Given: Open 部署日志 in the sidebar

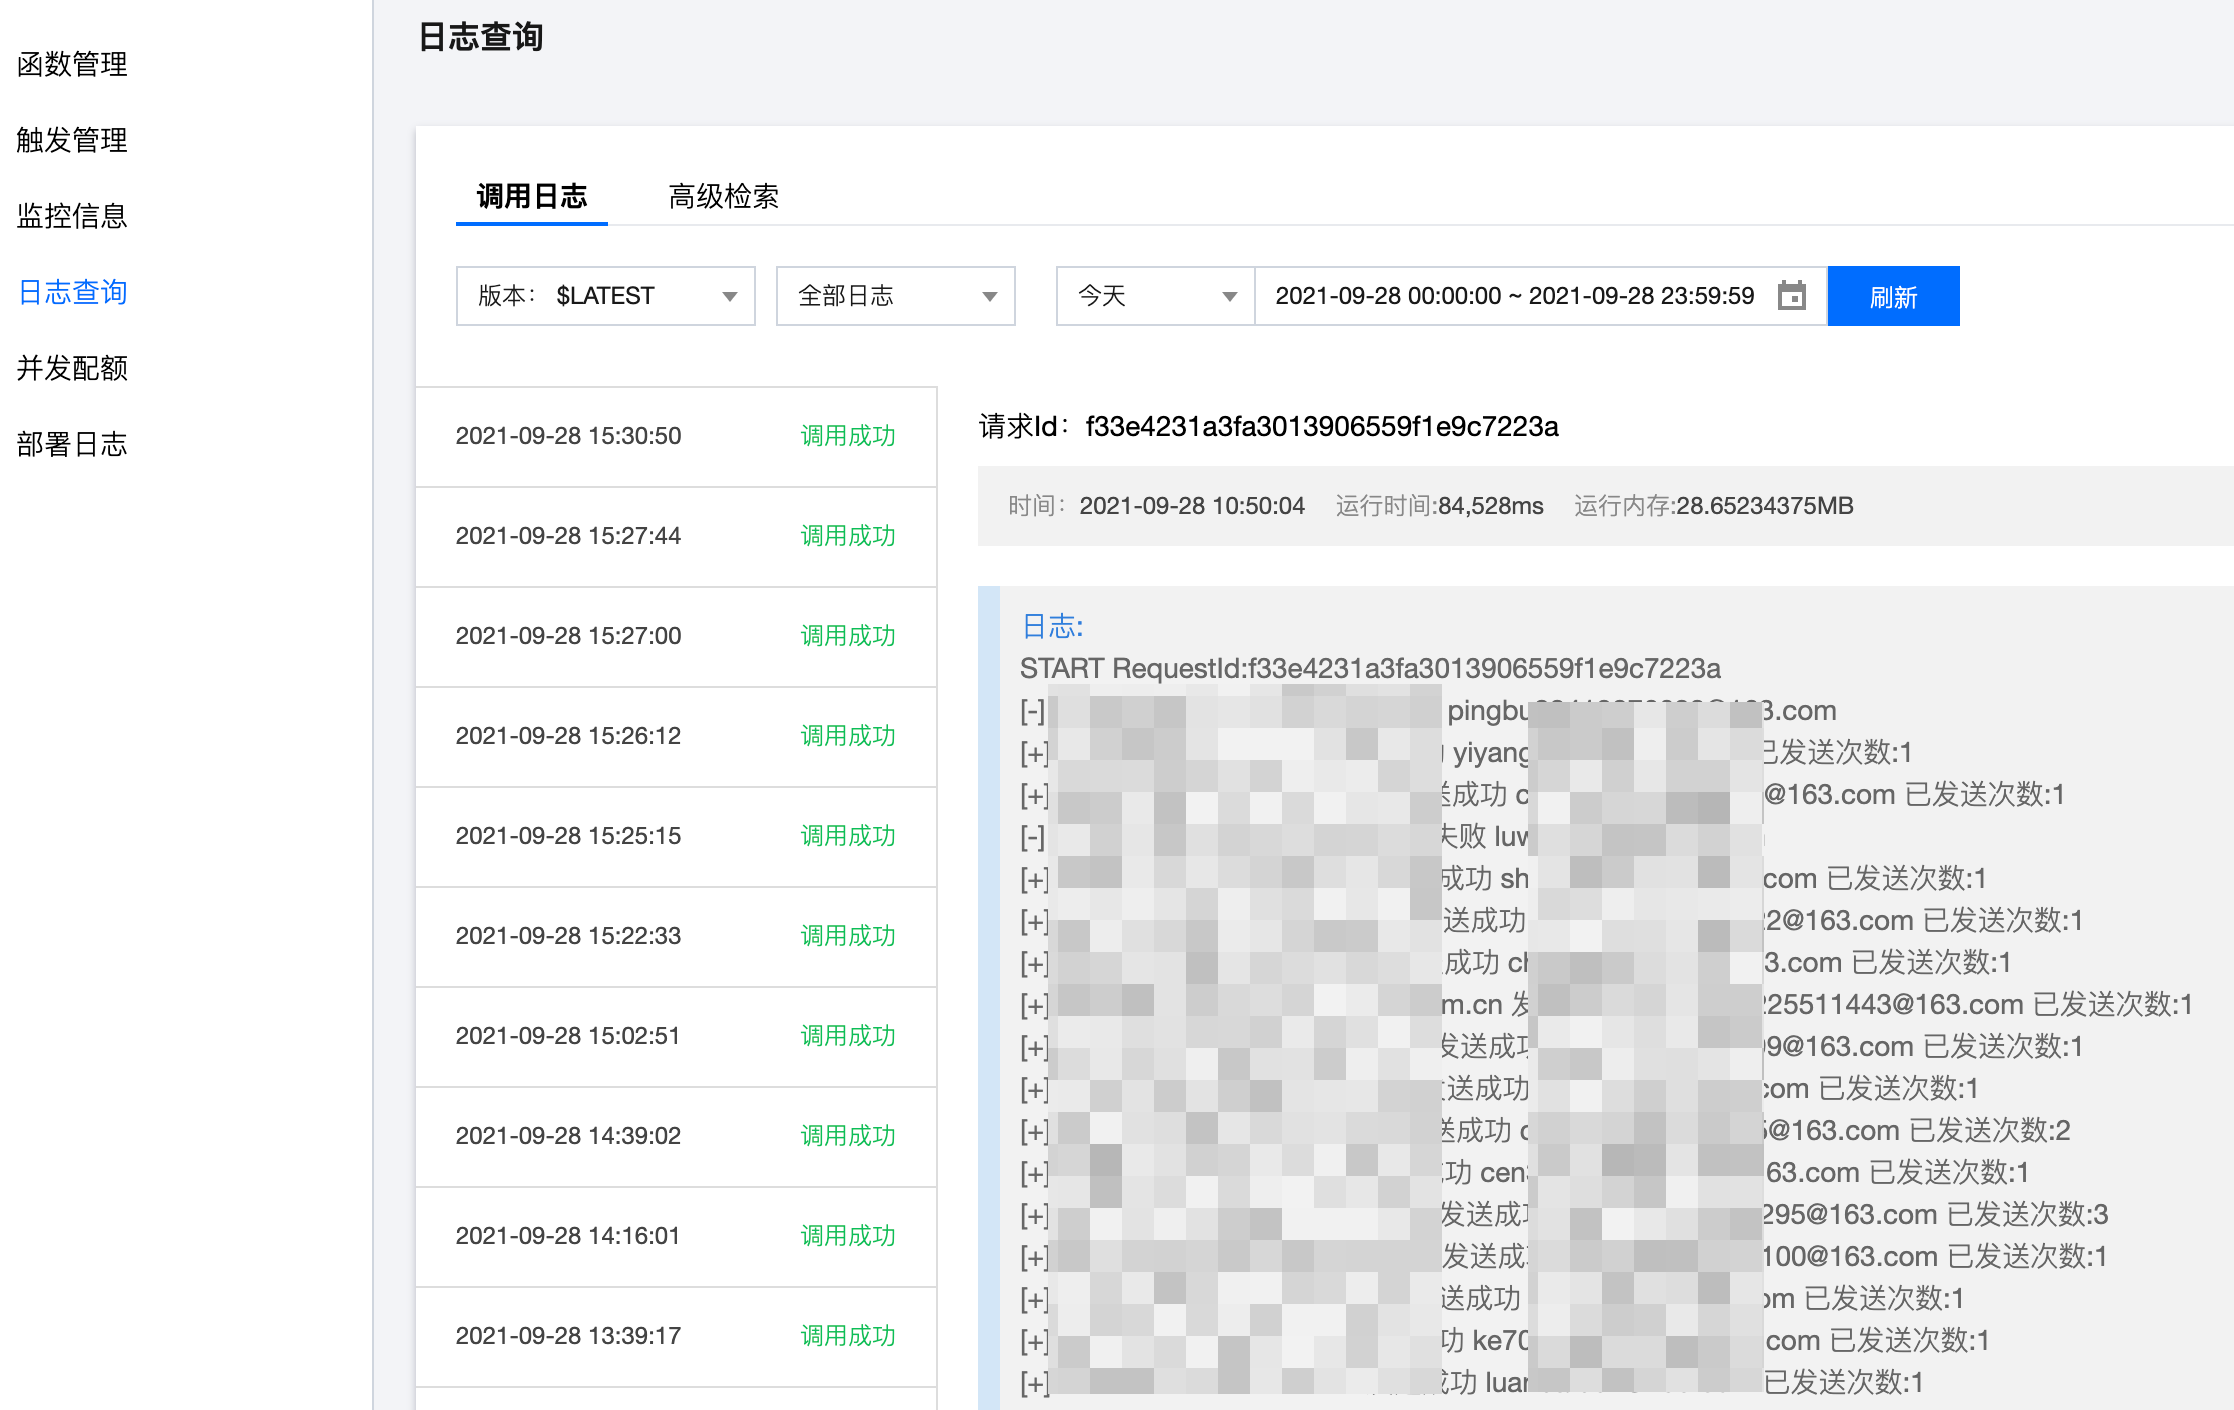Looking at the screenshot, I should [x=72, y=444].
